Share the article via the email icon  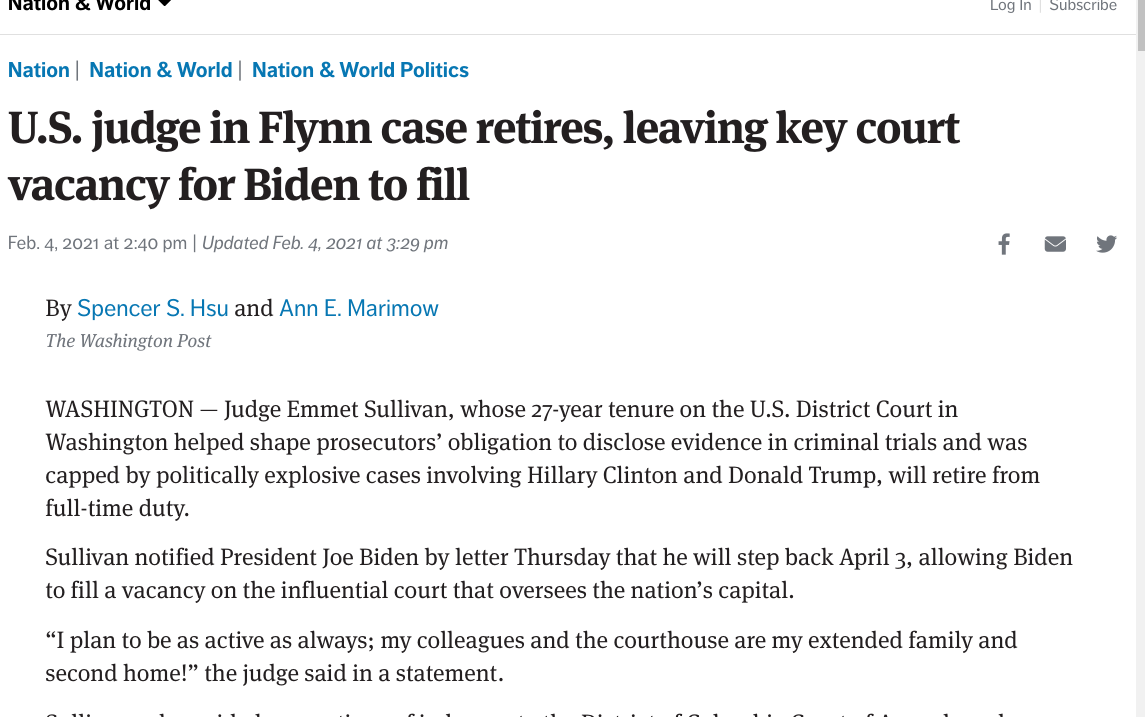[x=1055, y=244]
